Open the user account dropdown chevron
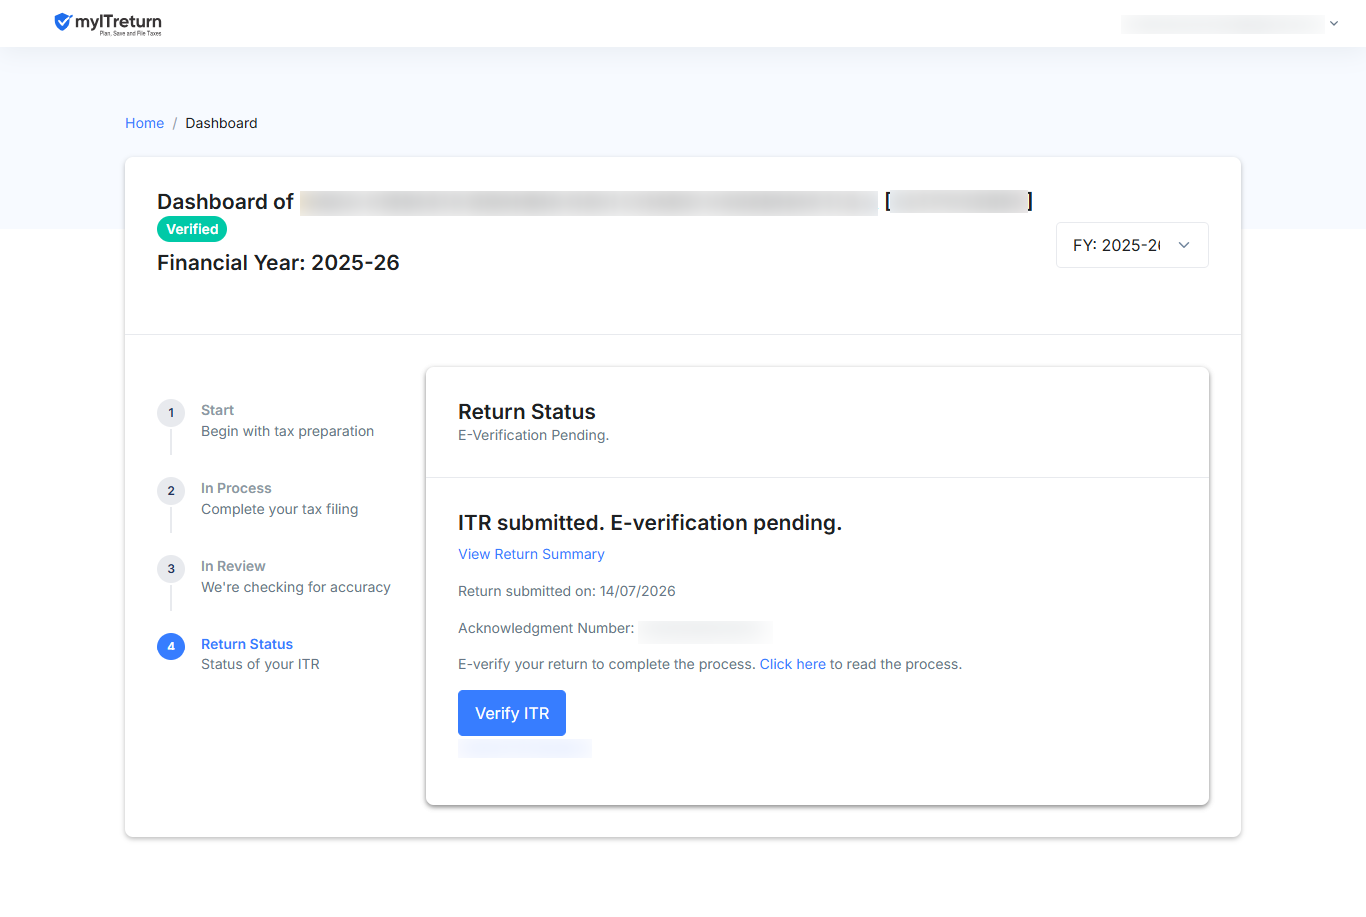 pos(1334,24)
